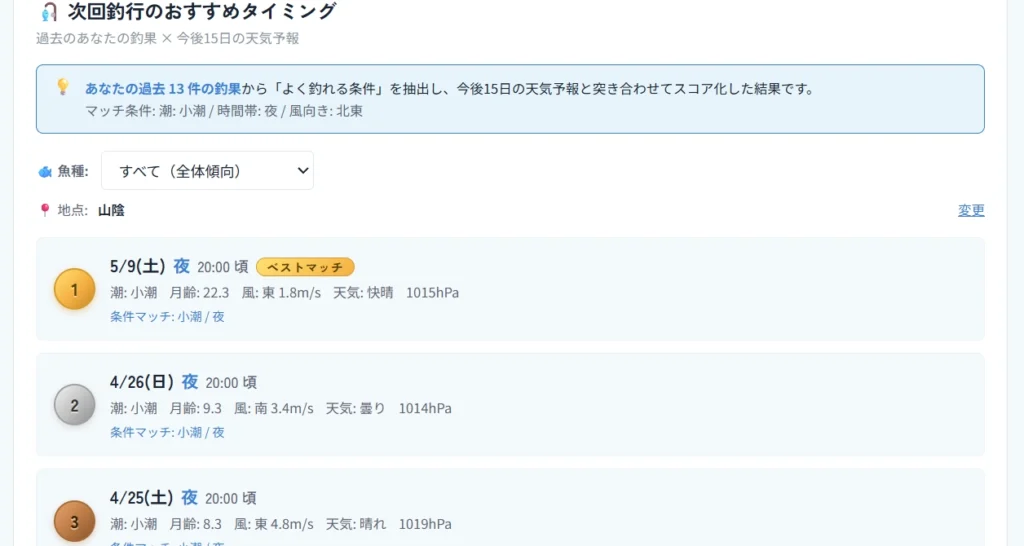Click 条件マッチ: 小潮 / 夜 under 4/26
The height and width of the screenshot is (546, 1024).
click(x=167, y=432)
